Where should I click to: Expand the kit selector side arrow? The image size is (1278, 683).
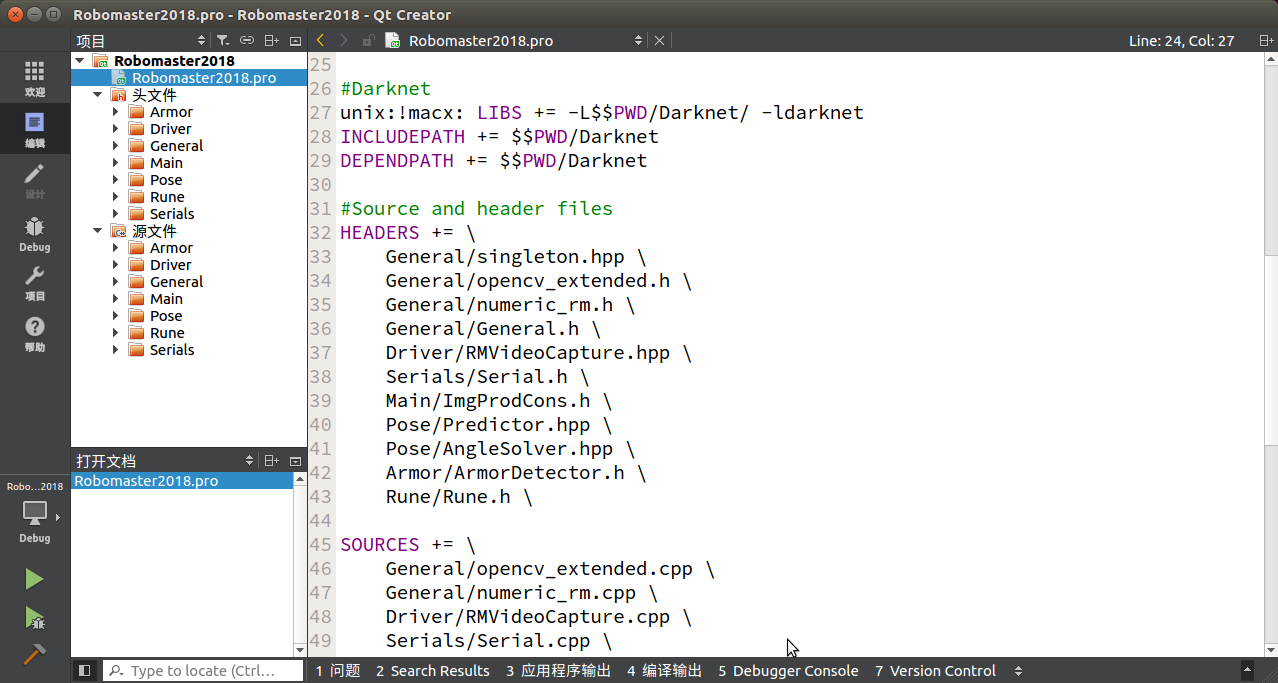58,517
